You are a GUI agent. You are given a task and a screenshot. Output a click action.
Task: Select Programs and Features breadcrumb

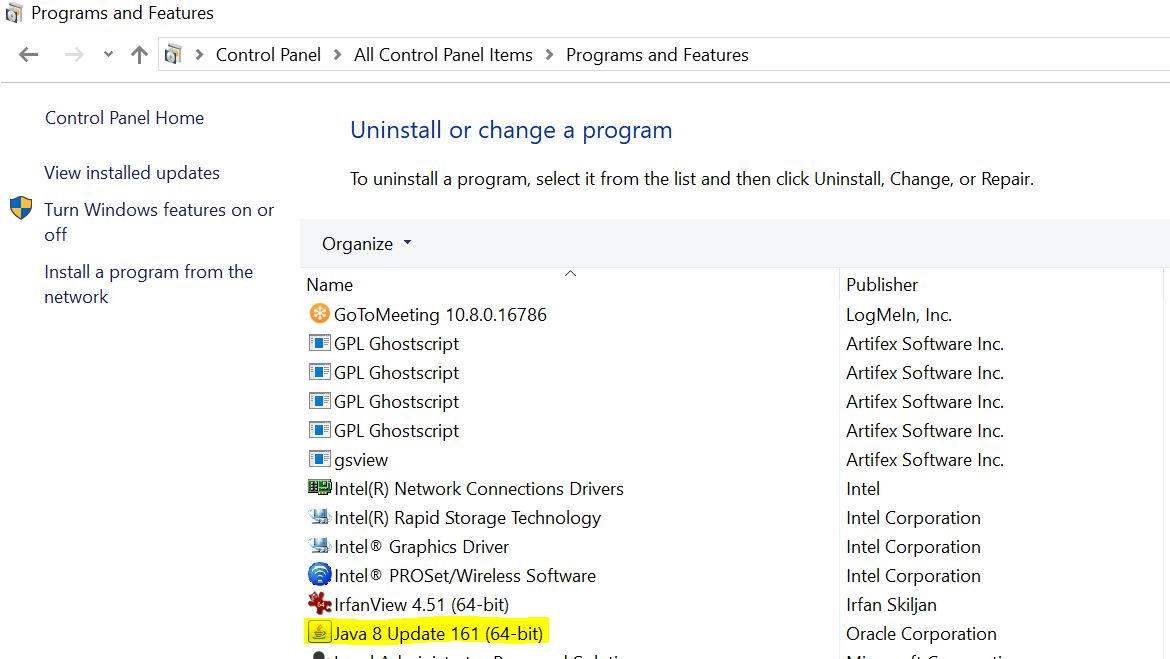coord(657,54)
